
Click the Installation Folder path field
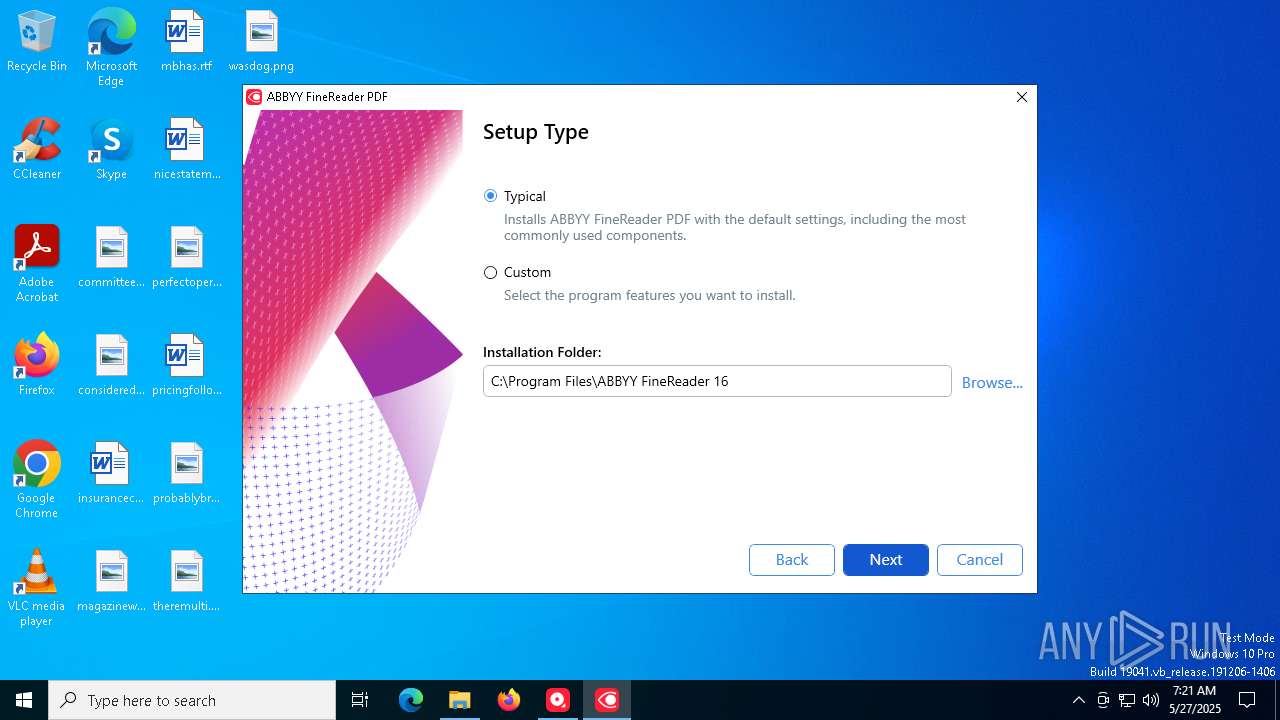tap(717, 381)
